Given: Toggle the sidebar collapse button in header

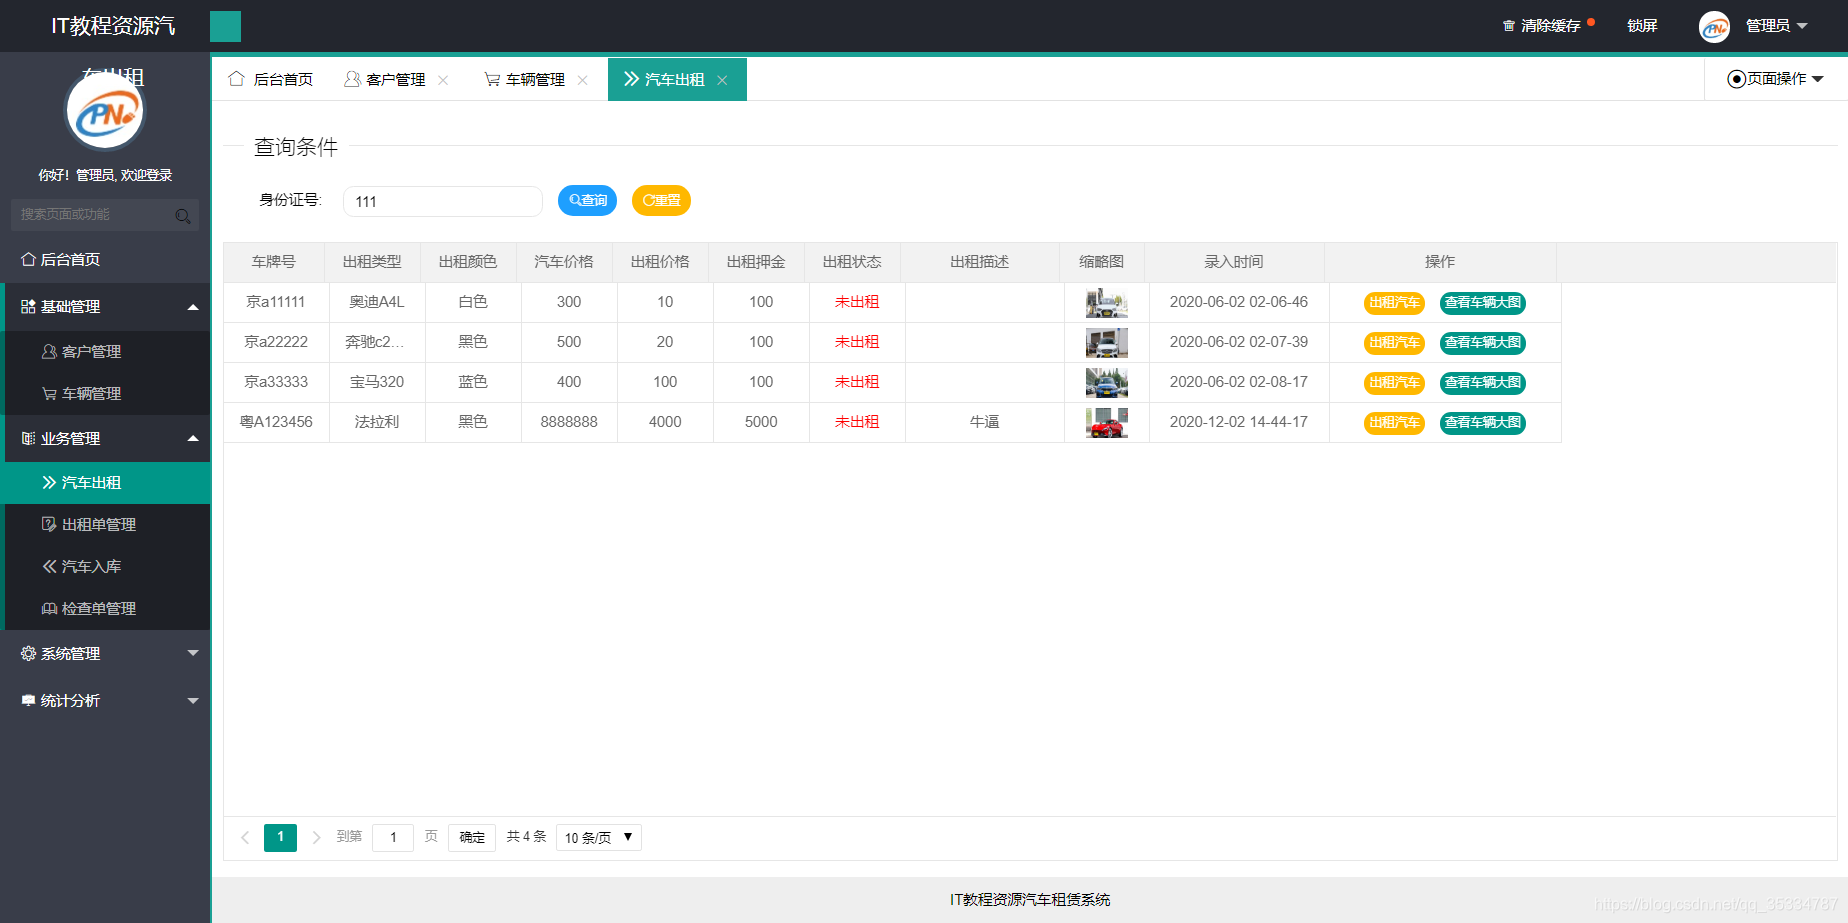Looking at the screenshot, I should 225,26.
